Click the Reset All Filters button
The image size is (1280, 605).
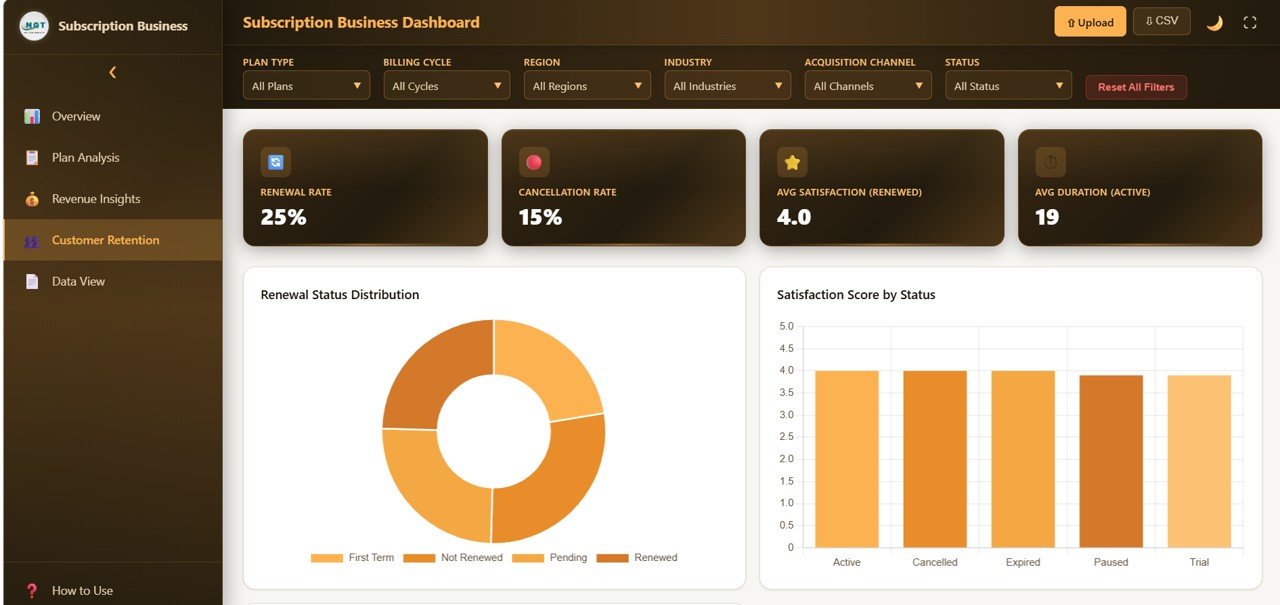[x=1136, y=87]
